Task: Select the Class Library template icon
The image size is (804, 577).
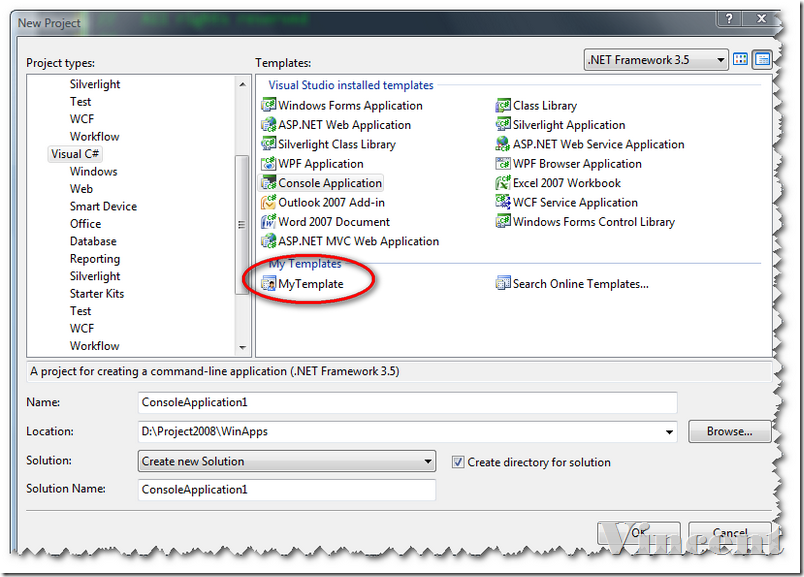Action: tap(504, 106)
